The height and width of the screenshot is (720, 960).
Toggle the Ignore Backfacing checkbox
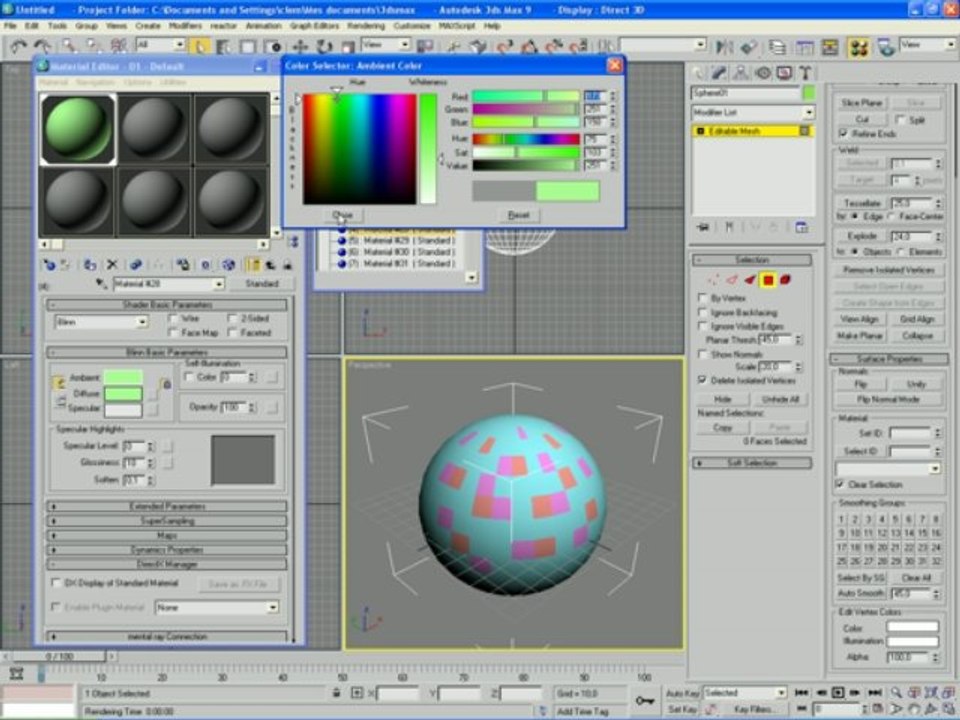(x=703, y=312)
